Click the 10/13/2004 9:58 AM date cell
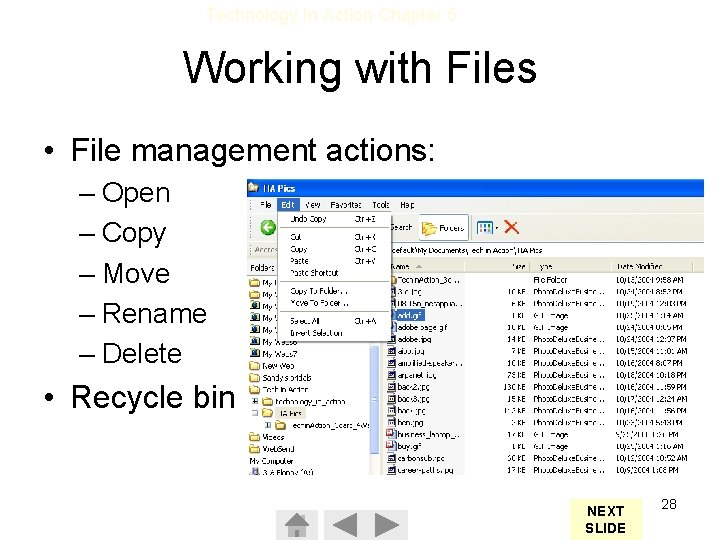The height and width of the screenshot is (540, 720). click(649, 280)
